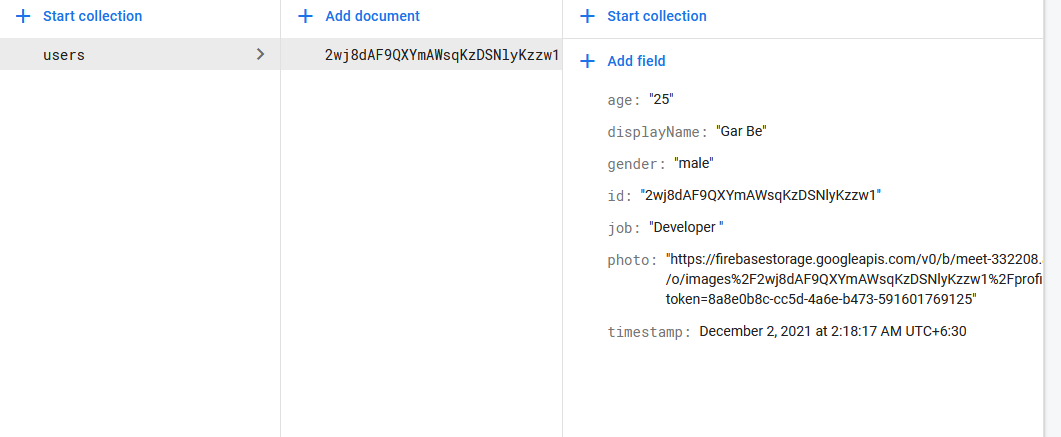Select the age field value "25"

[660, 99]
